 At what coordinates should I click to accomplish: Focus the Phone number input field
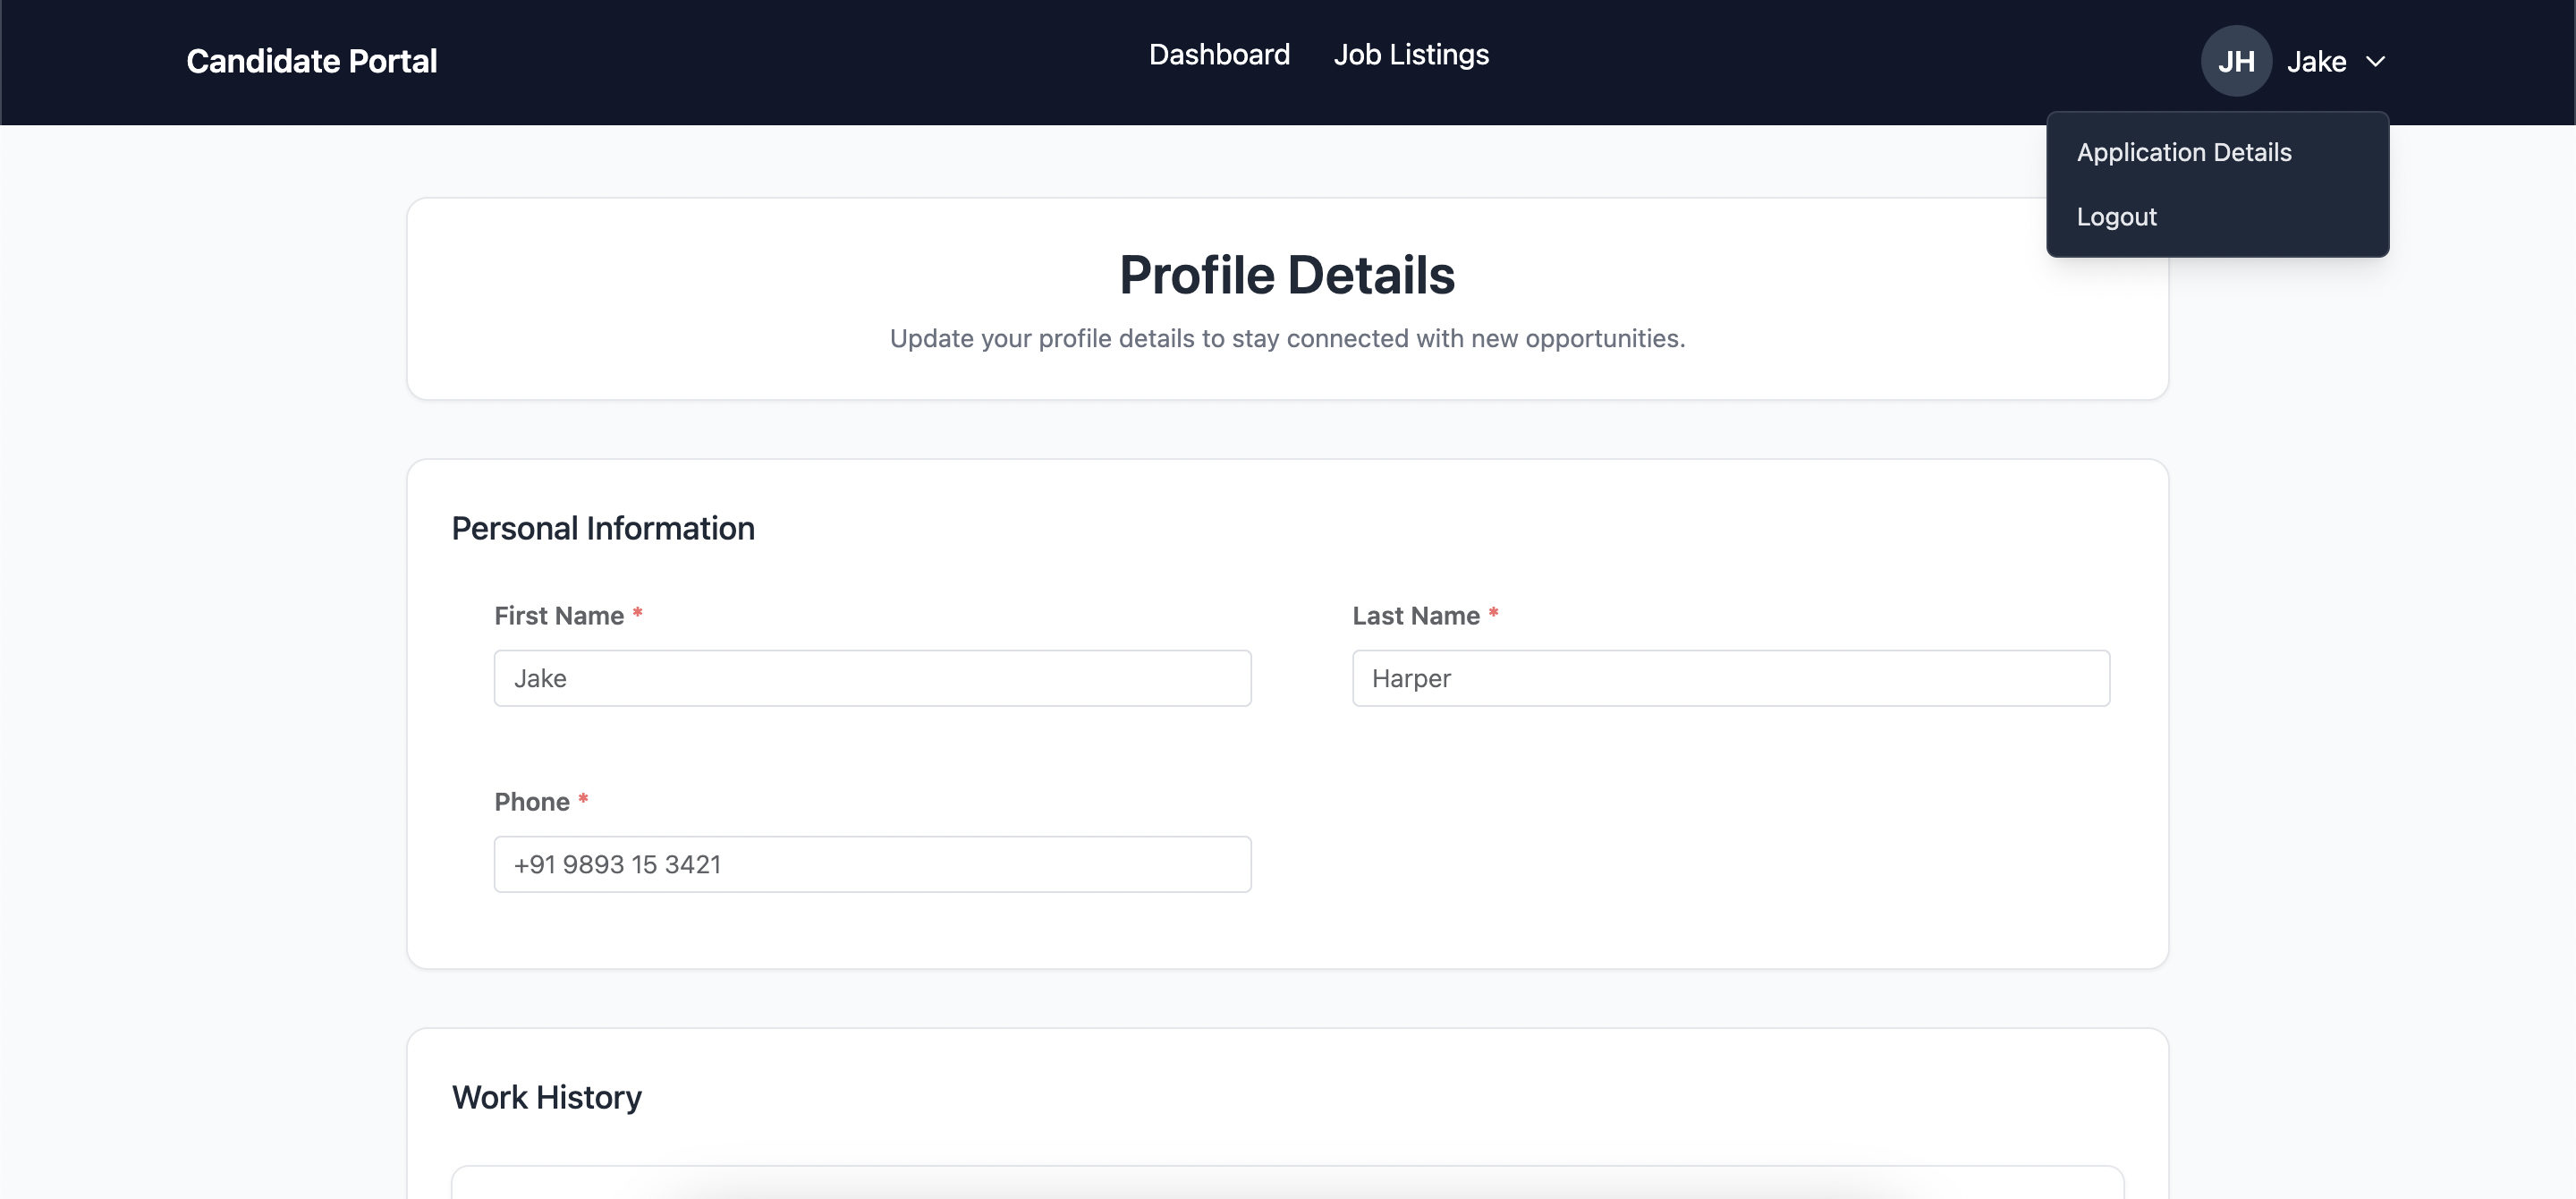pos(872,864)
